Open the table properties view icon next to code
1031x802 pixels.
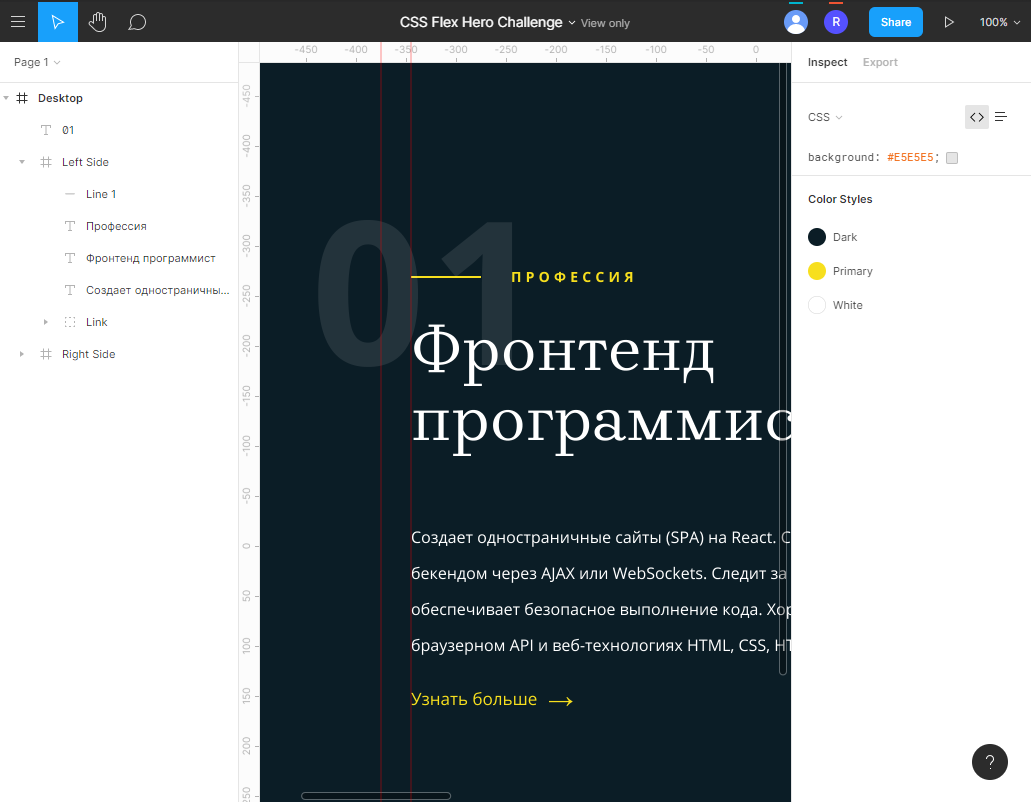1001,117
